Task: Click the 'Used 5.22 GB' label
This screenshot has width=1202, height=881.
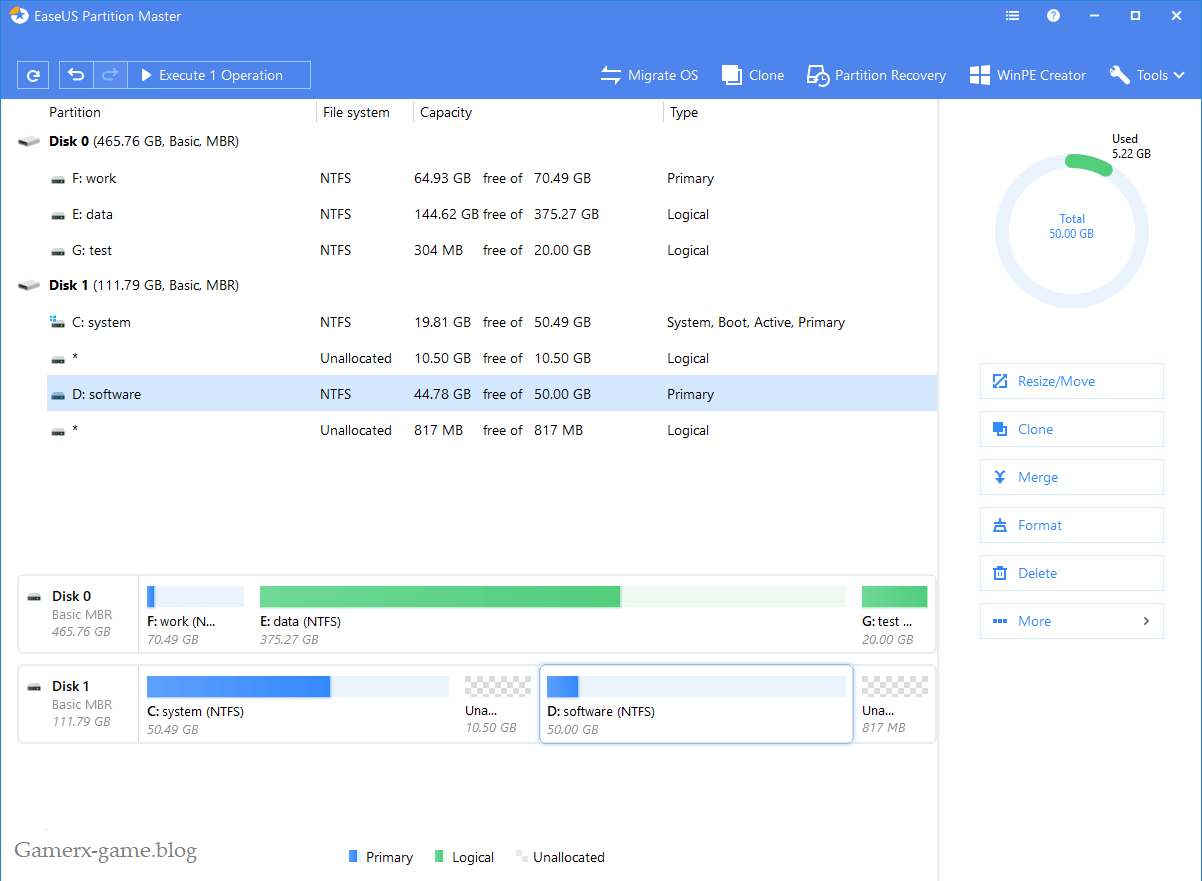Action: pyautogui.click(x=1131, y=147)
